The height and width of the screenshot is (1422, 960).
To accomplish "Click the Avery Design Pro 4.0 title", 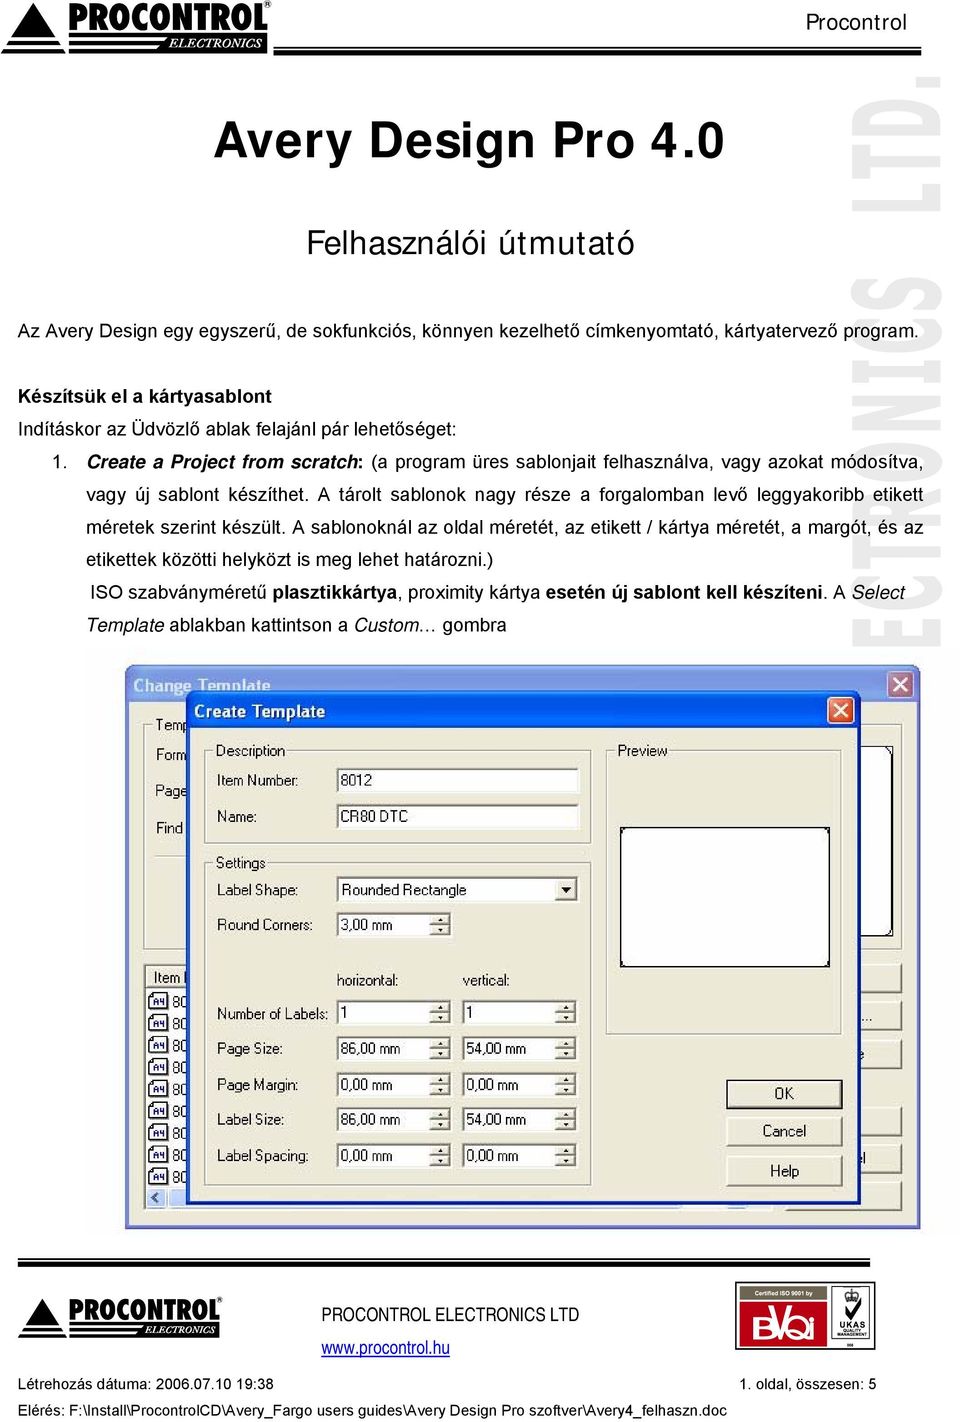I will [x=469, y=140].
